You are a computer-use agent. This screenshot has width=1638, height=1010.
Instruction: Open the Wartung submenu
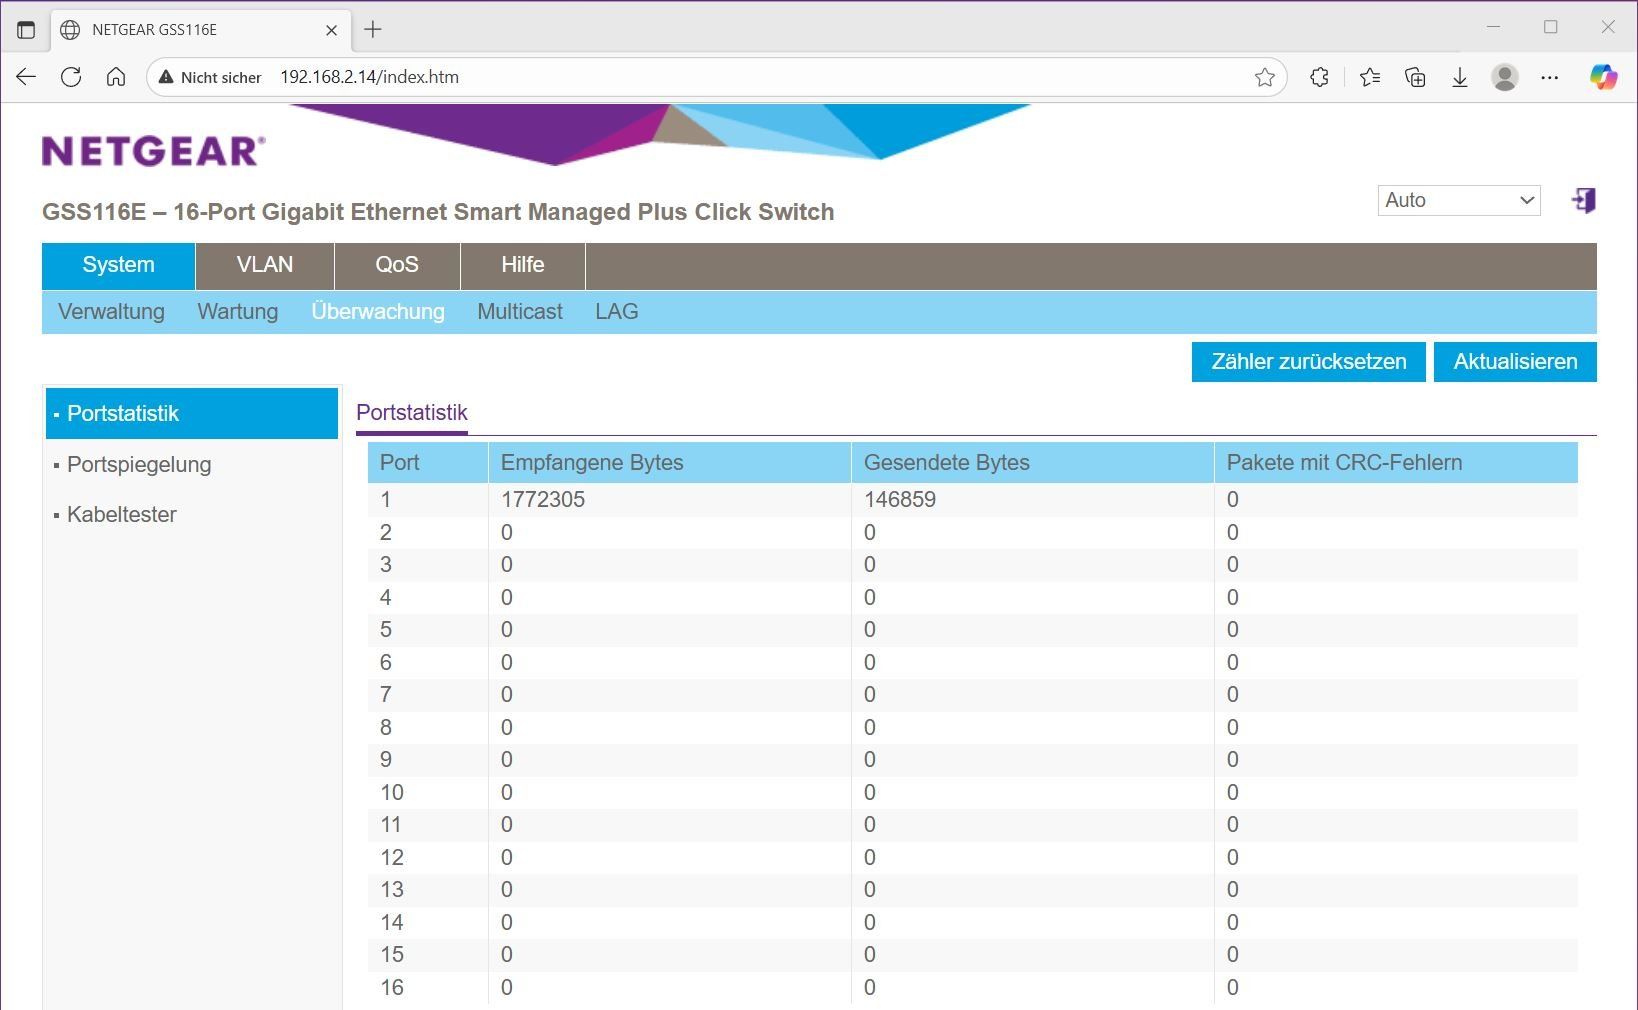(x=238, y=312)
